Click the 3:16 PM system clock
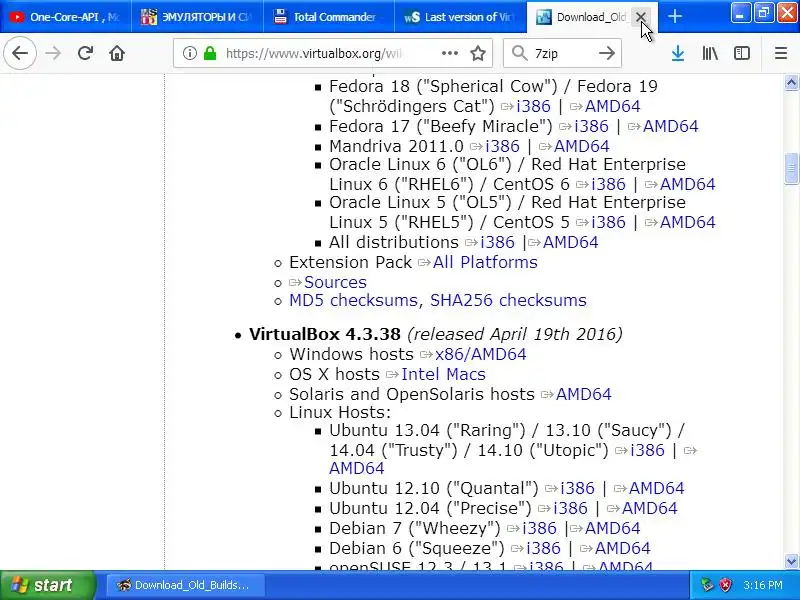 click(762, 585)
